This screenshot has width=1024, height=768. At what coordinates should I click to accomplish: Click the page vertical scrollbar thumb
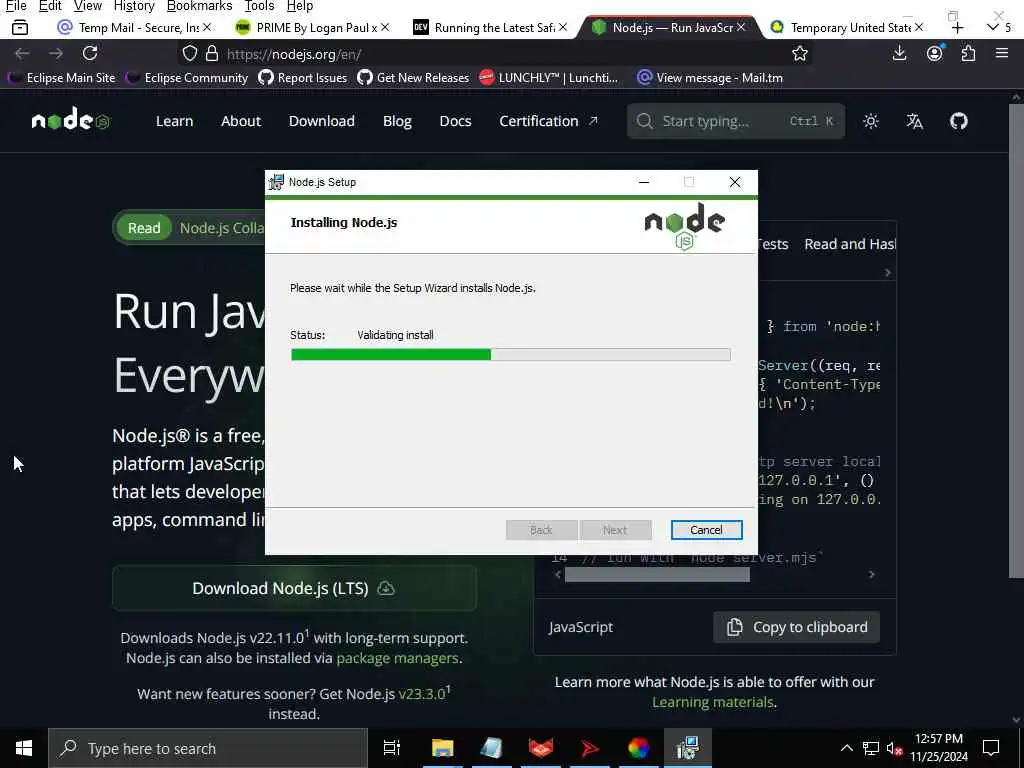1016,340
